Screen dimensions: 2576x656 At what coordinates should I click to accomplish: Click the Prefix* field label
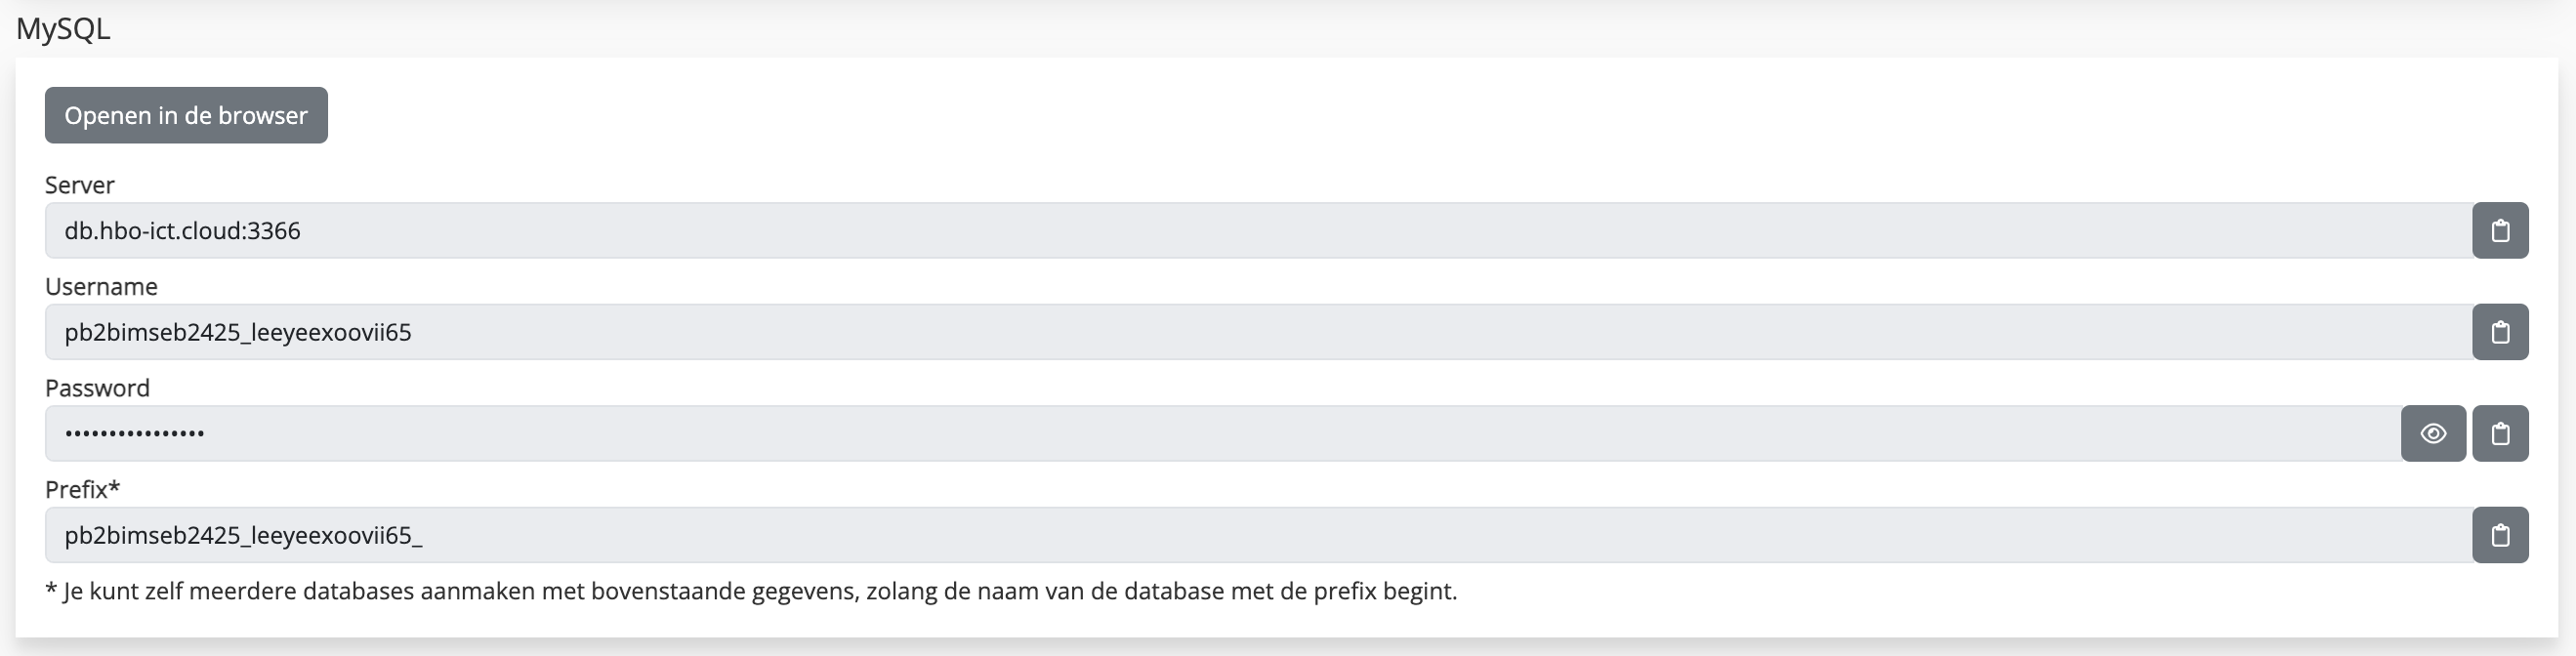[82, 490]
